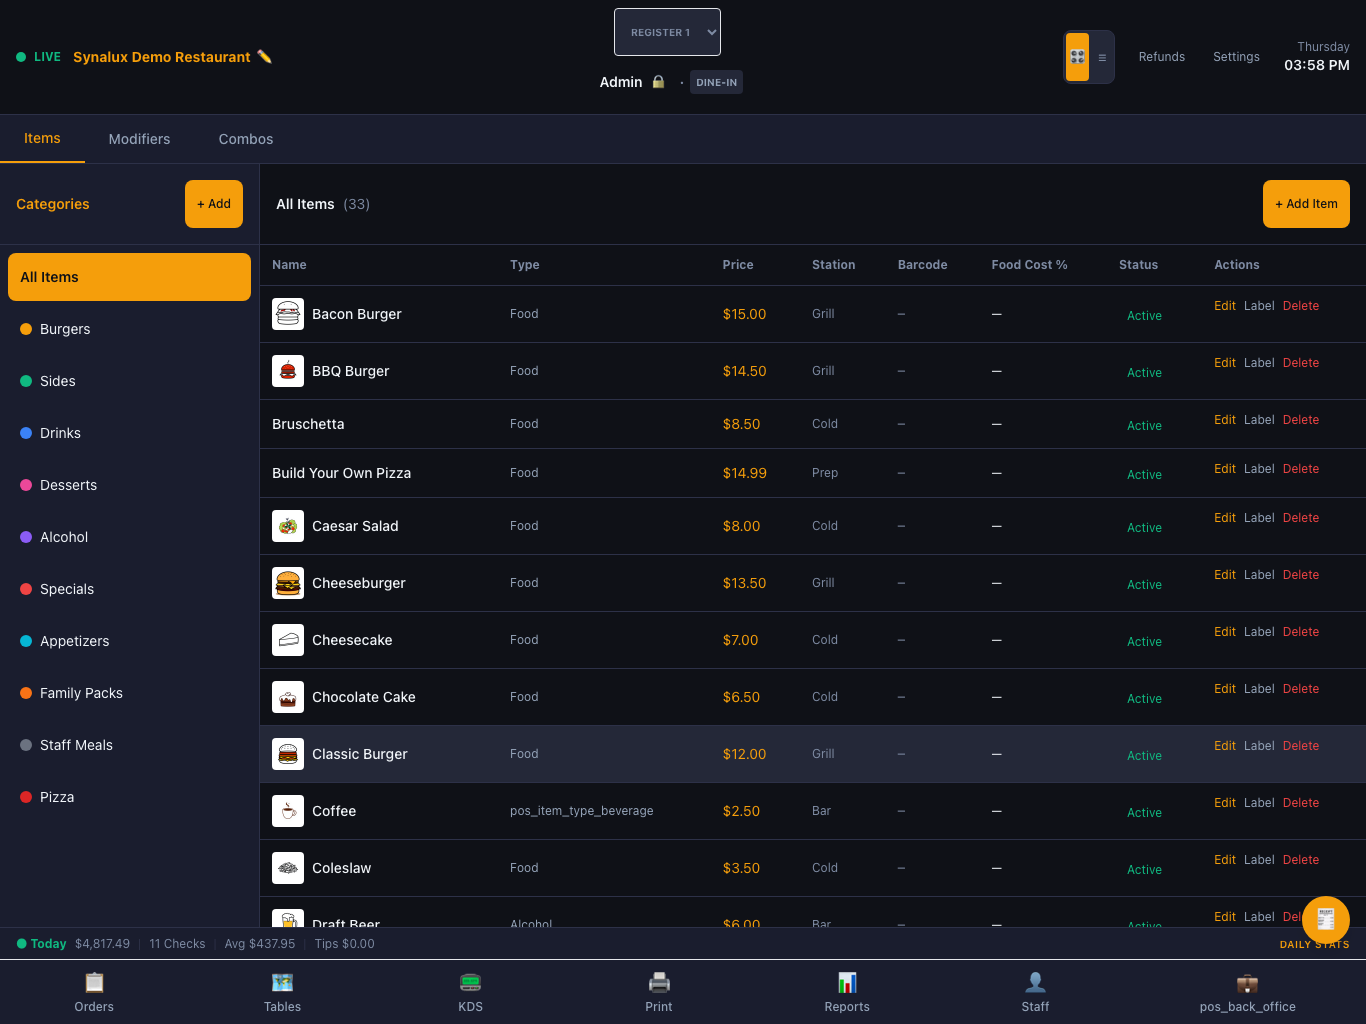This screenshot has height=1024, width=1366.
Task: Switch to the Items tab
Action: click(x=42, y=139)
